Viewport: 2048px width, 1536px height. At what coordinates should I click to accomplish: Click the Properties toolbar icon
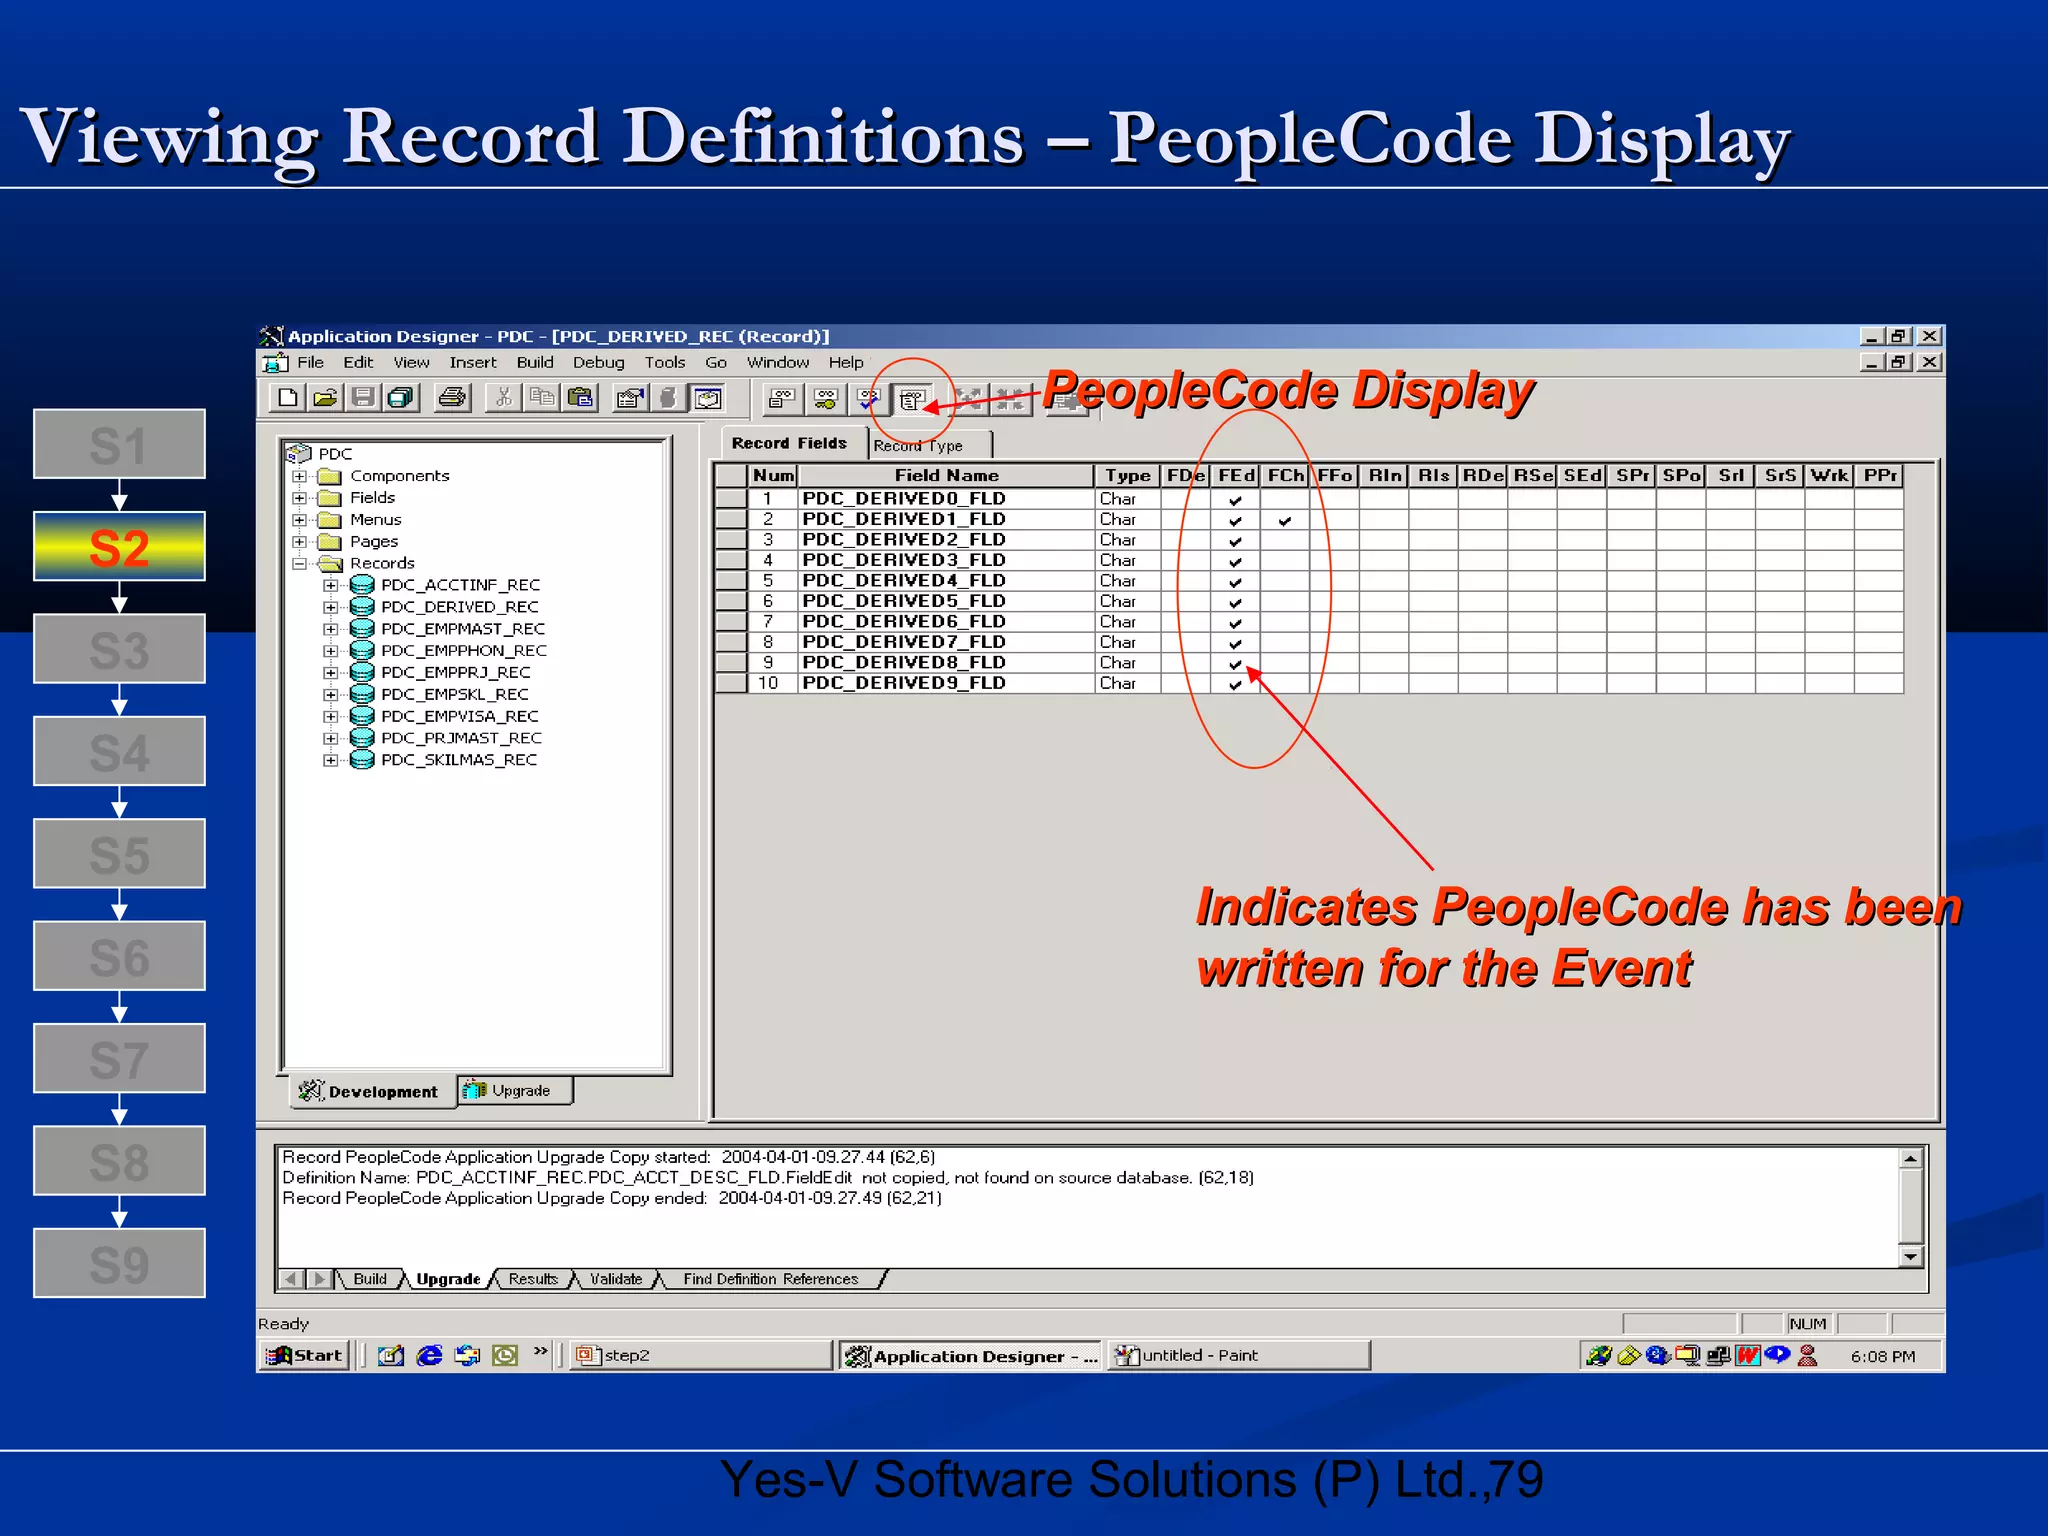(x=629, y=398)
